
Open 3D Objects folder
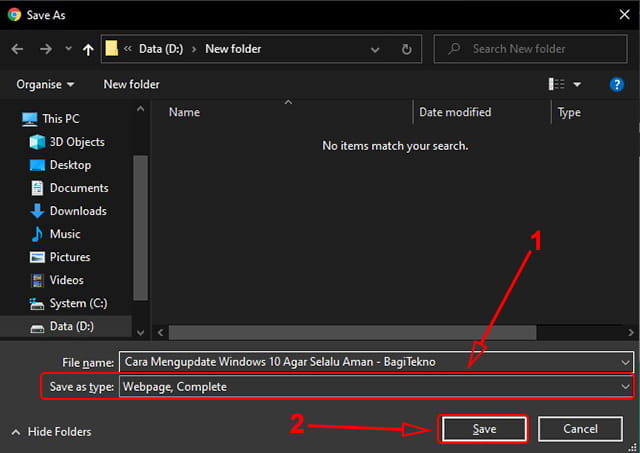[77, 142]
